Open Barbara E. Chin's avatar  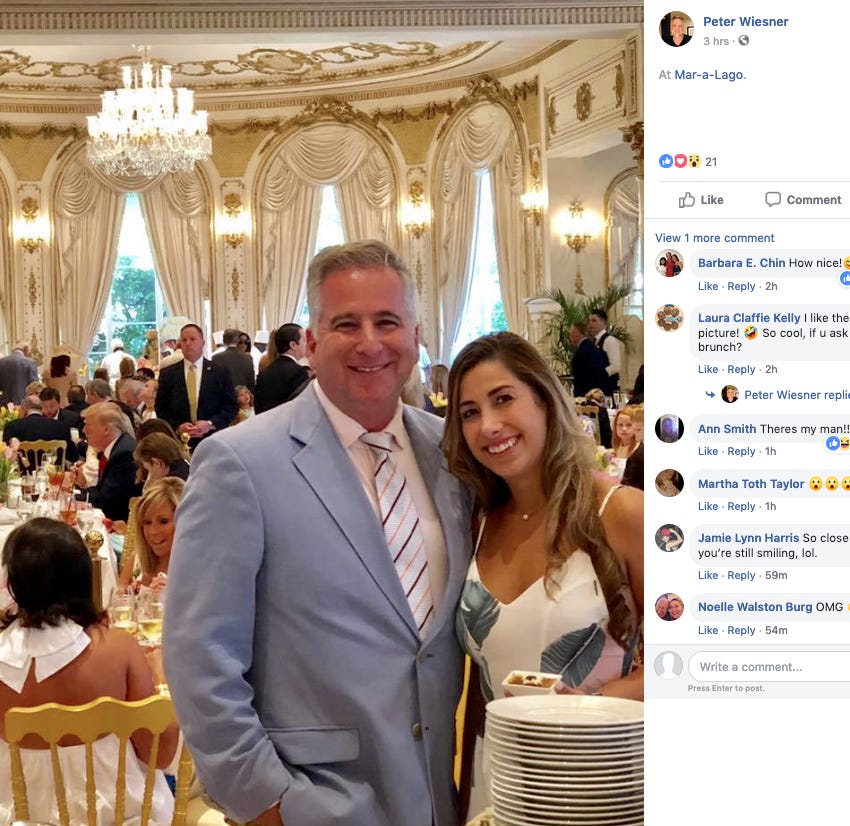(x=669, y=263)
